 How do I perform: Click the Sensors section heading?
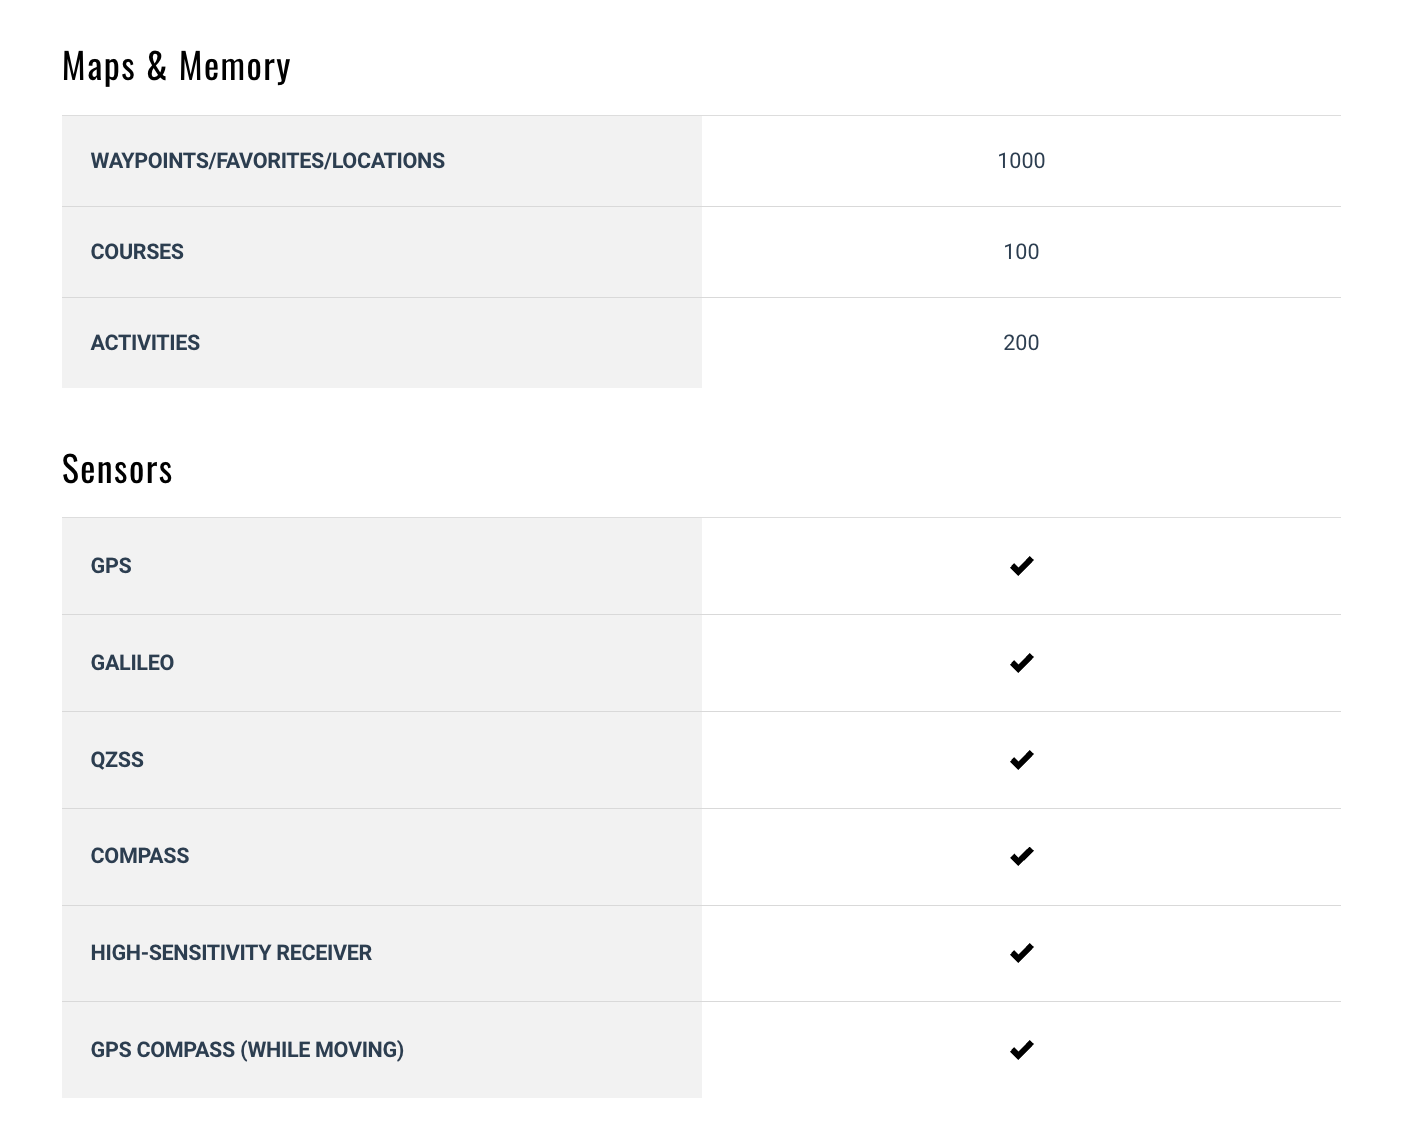[x=117, y=469]
